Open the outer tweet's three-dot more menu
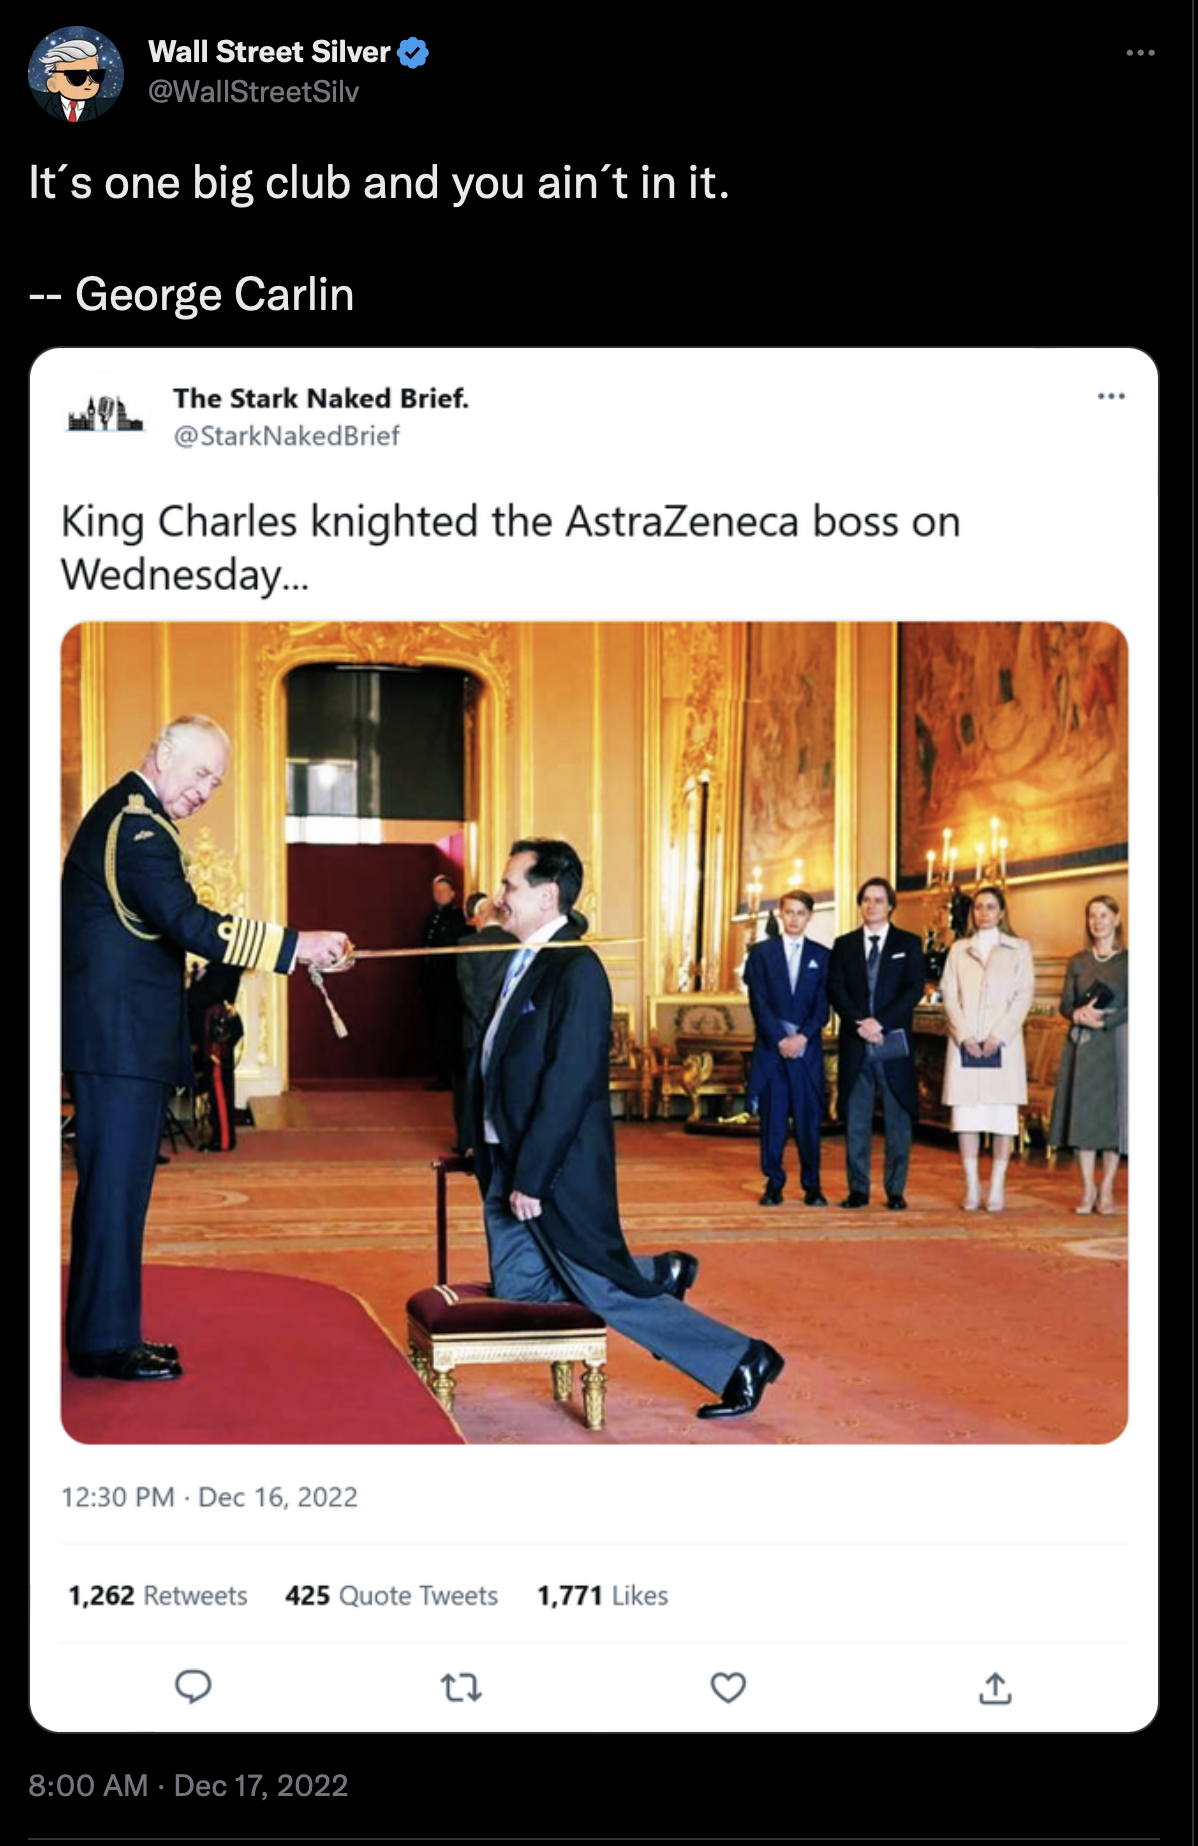 coord(1140,52)
